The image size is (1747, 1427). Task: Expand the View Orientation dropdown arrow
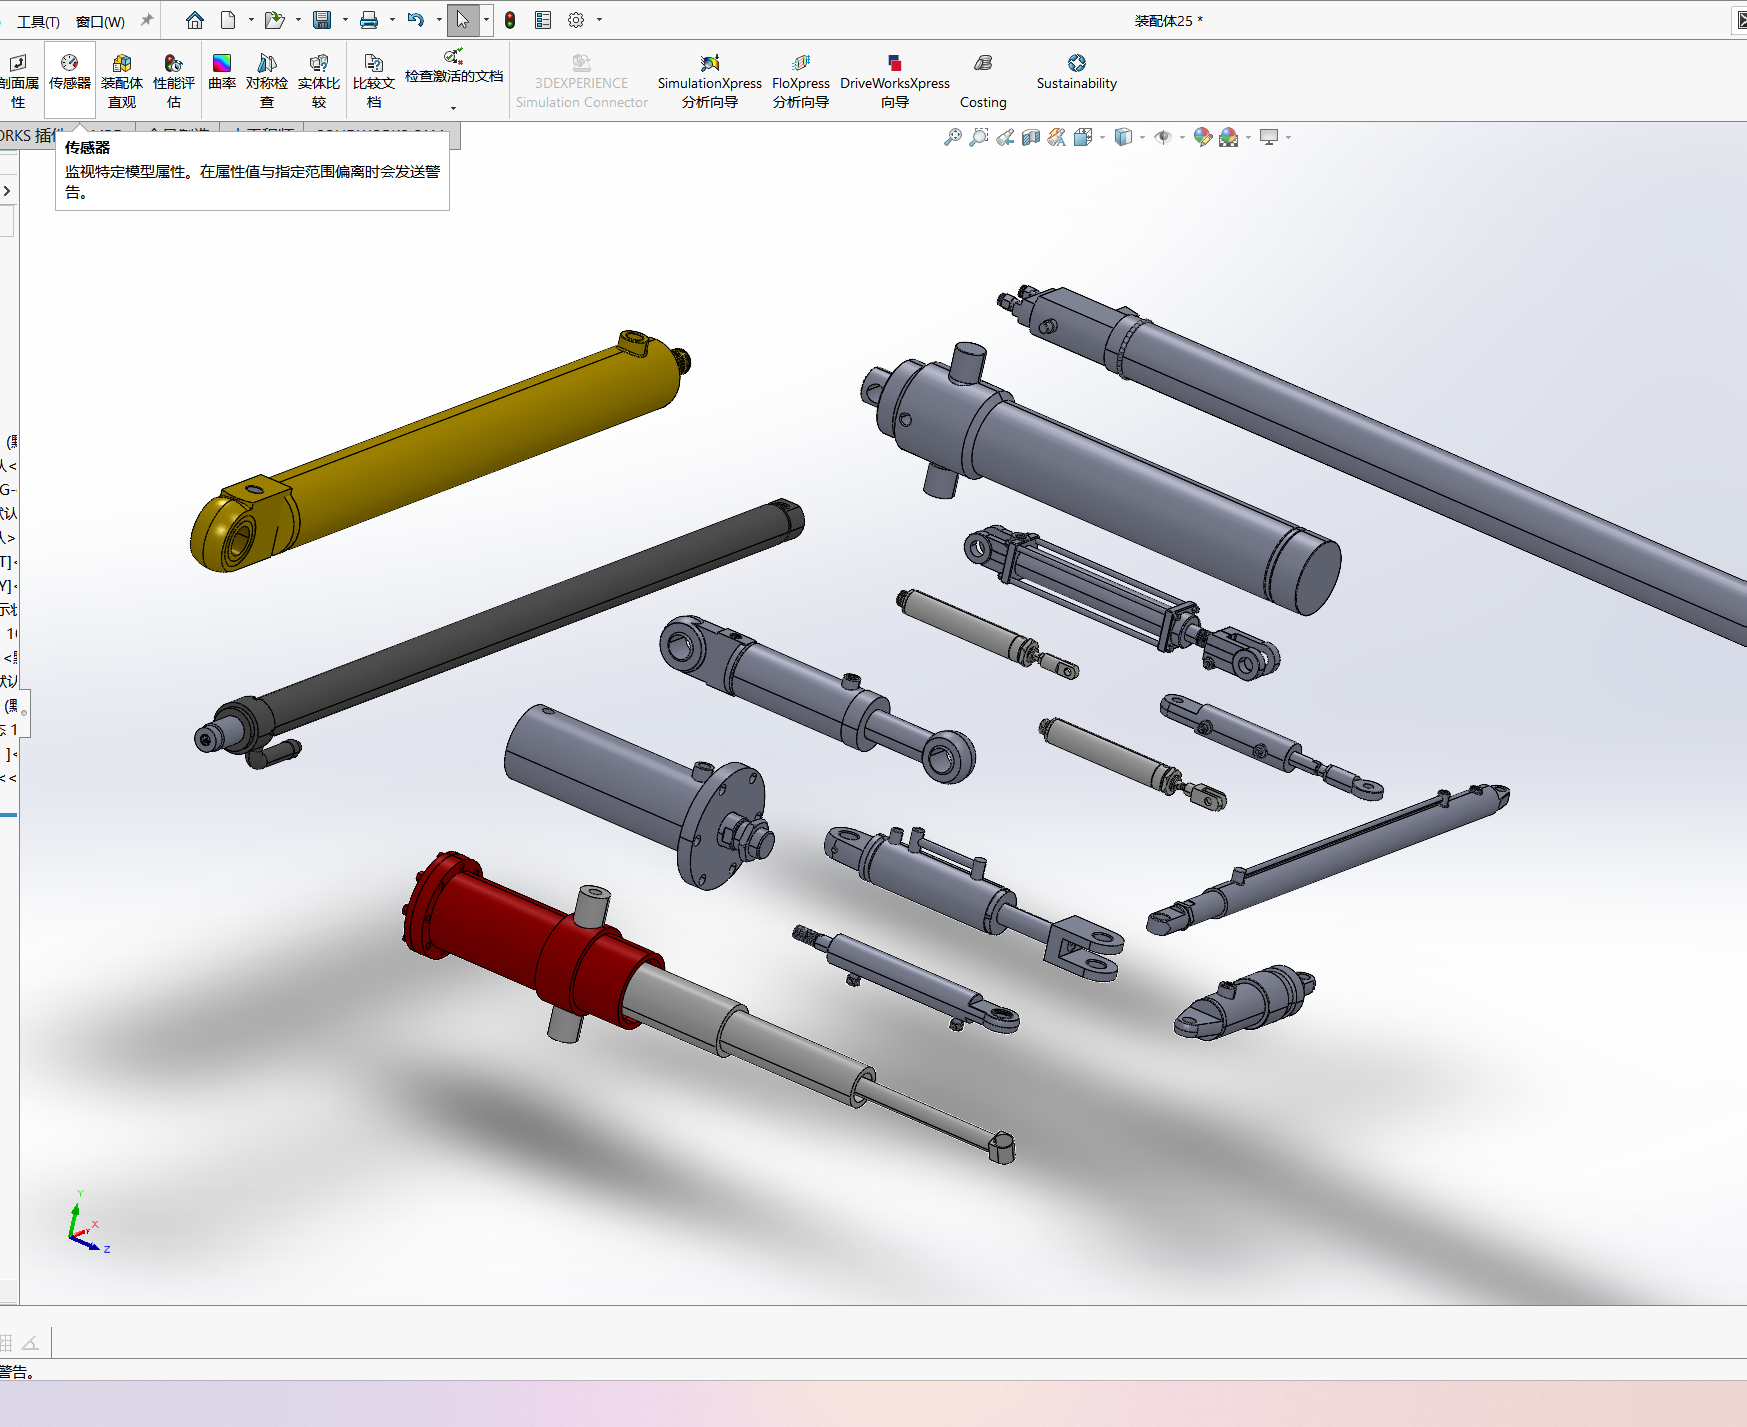[1102, 138]
